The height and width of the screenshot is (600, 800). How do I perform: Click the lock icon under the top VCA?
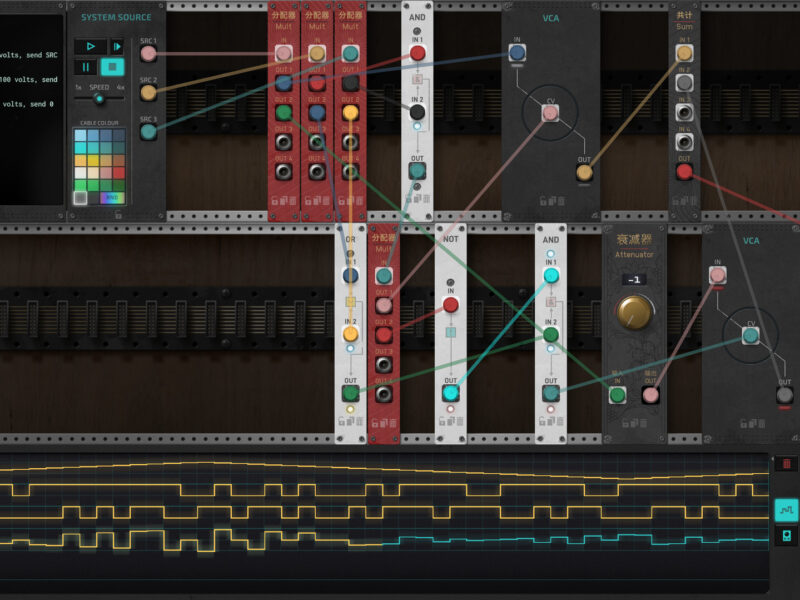(544, 200)
